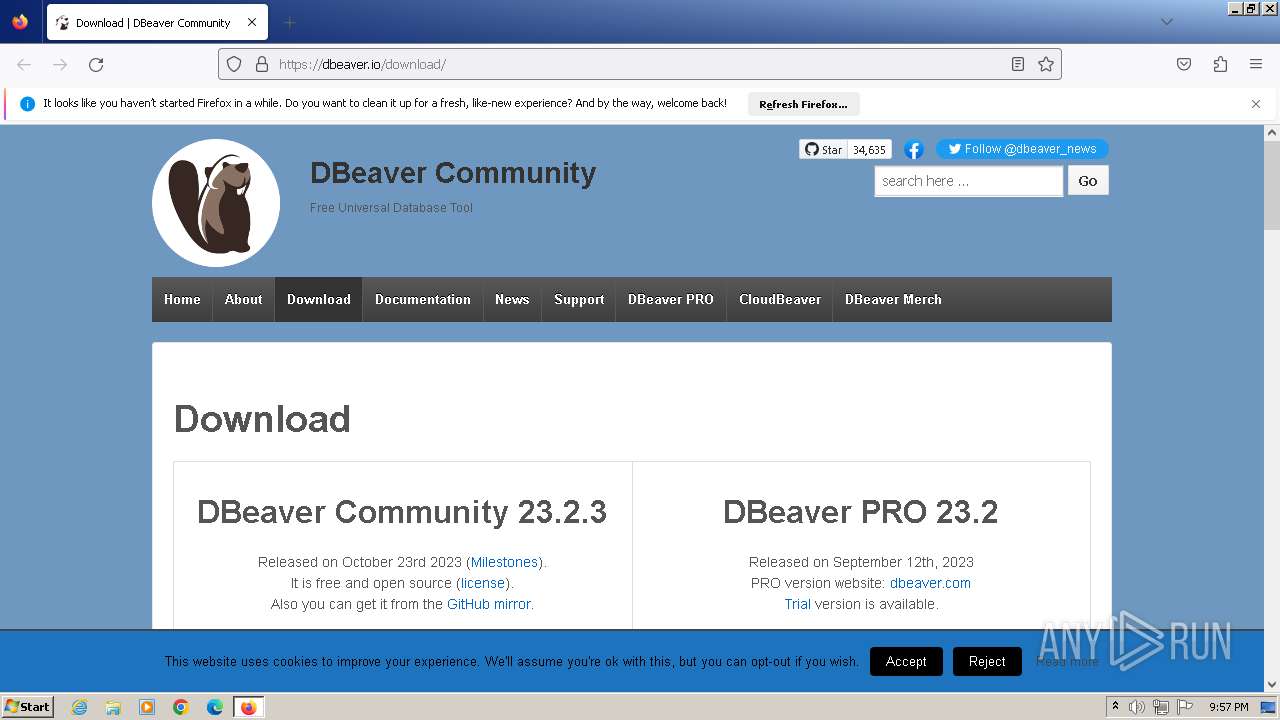Viewport: 1280px width, 720px height.
Task: Click the page scrollbar up arrow
Action: coord(1272,132)
